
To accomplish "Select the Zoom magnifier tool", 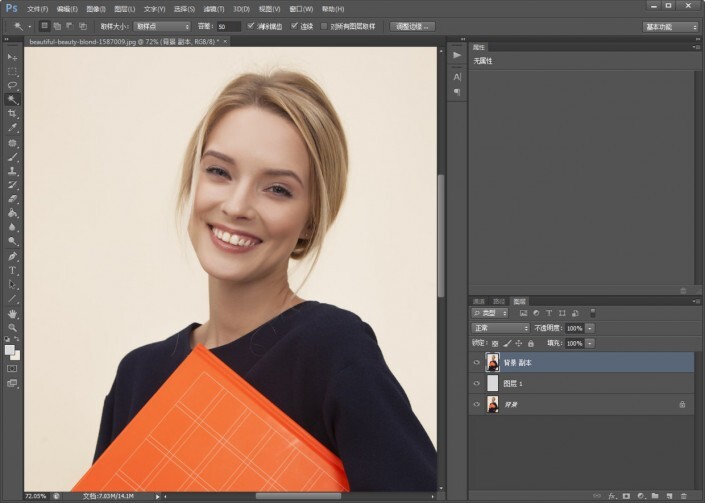I will [x=13, y=327].
